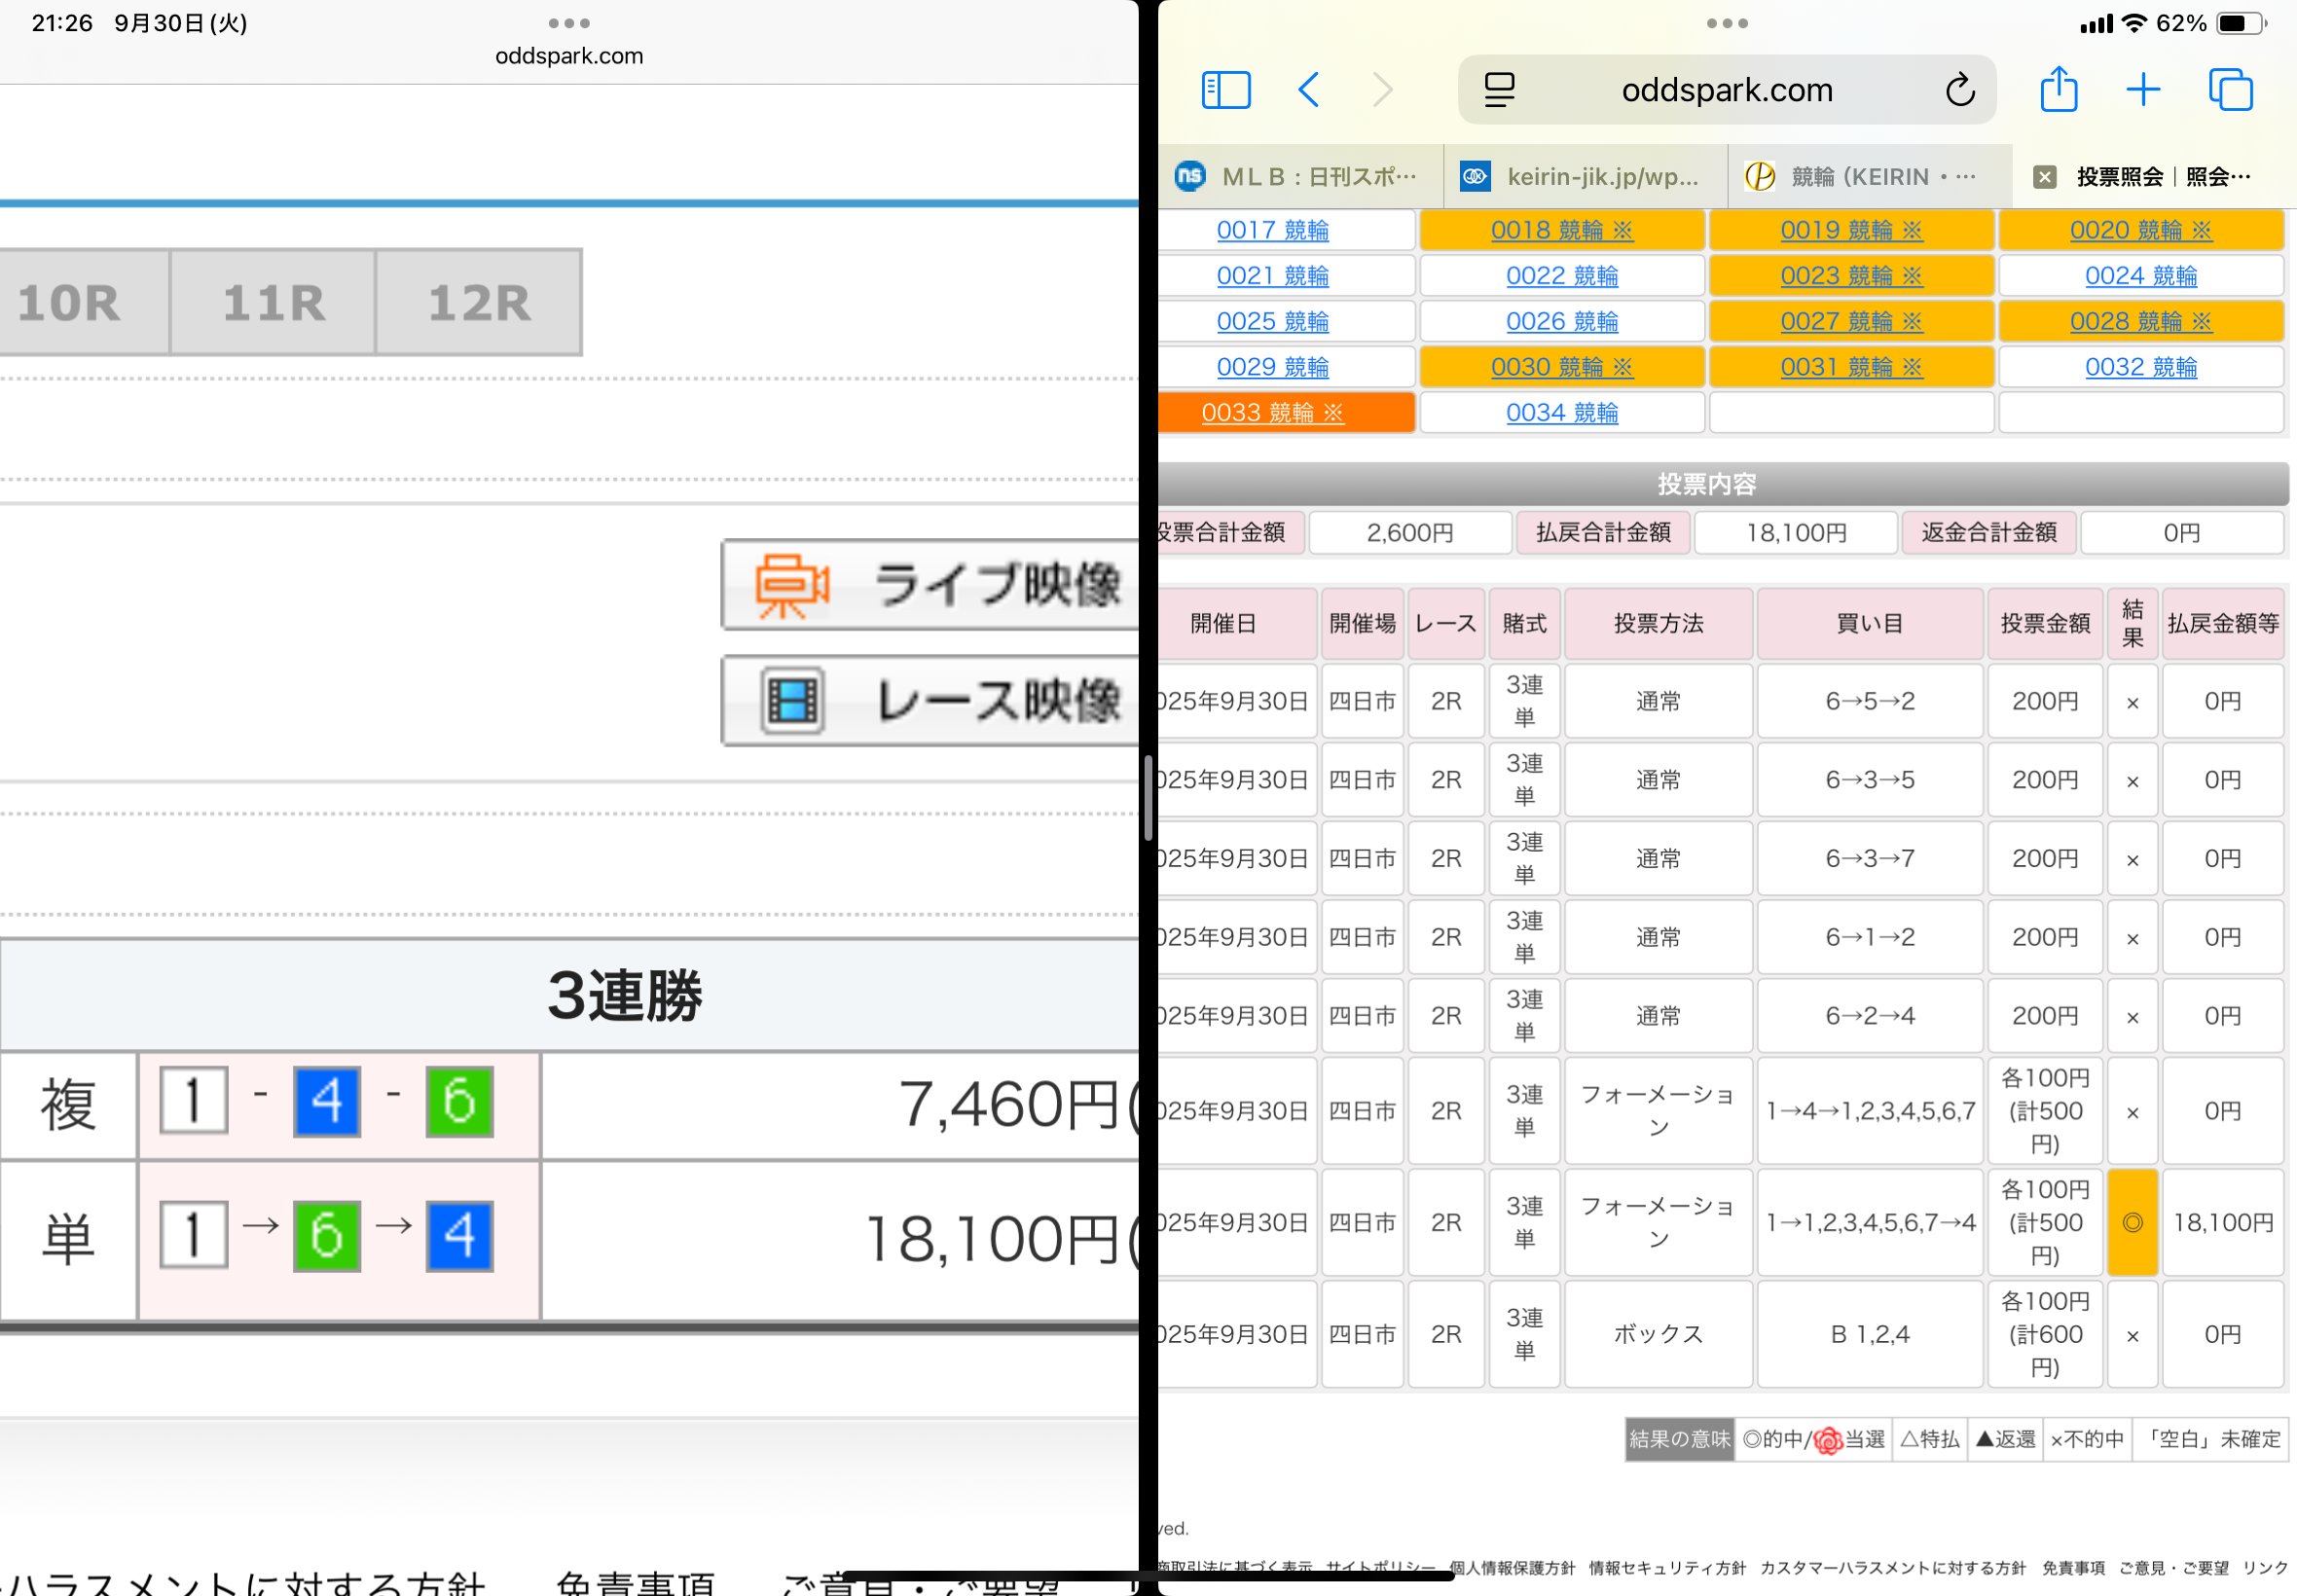Open the 0034 競輪 link
Image resolution: width=2297 pixels, height=1596 pixels.
[1562, 412]
